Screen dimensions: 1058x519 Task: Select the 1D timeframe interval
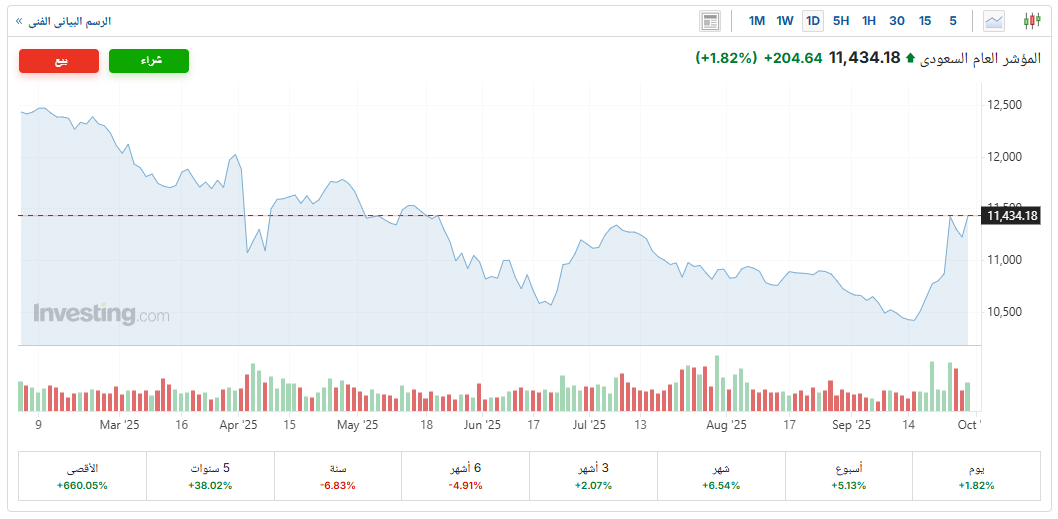click(x=813, y=21)
